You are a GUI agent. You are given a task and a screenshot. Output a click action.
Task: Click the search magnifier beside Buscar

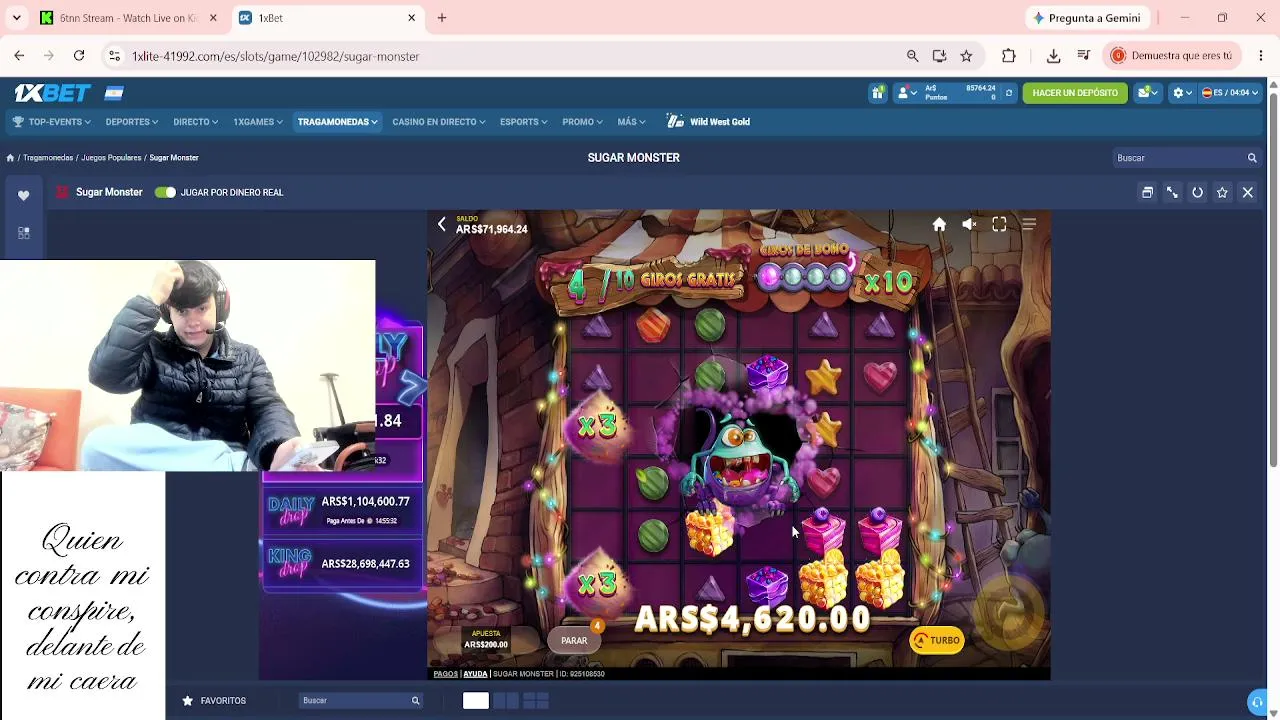point(1252,158)
